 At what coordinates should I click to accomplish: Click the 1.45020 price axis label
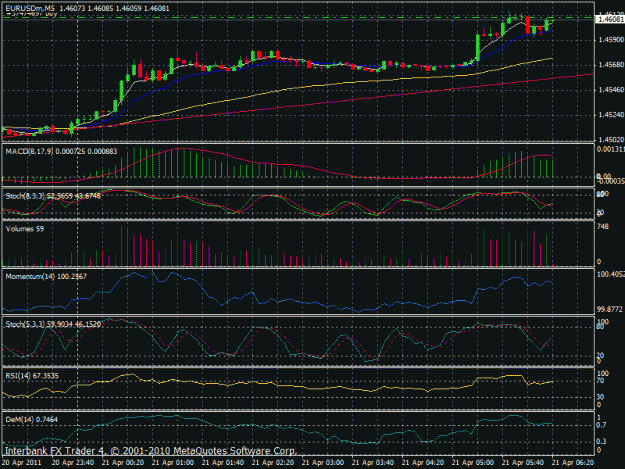tap(611, 140)
